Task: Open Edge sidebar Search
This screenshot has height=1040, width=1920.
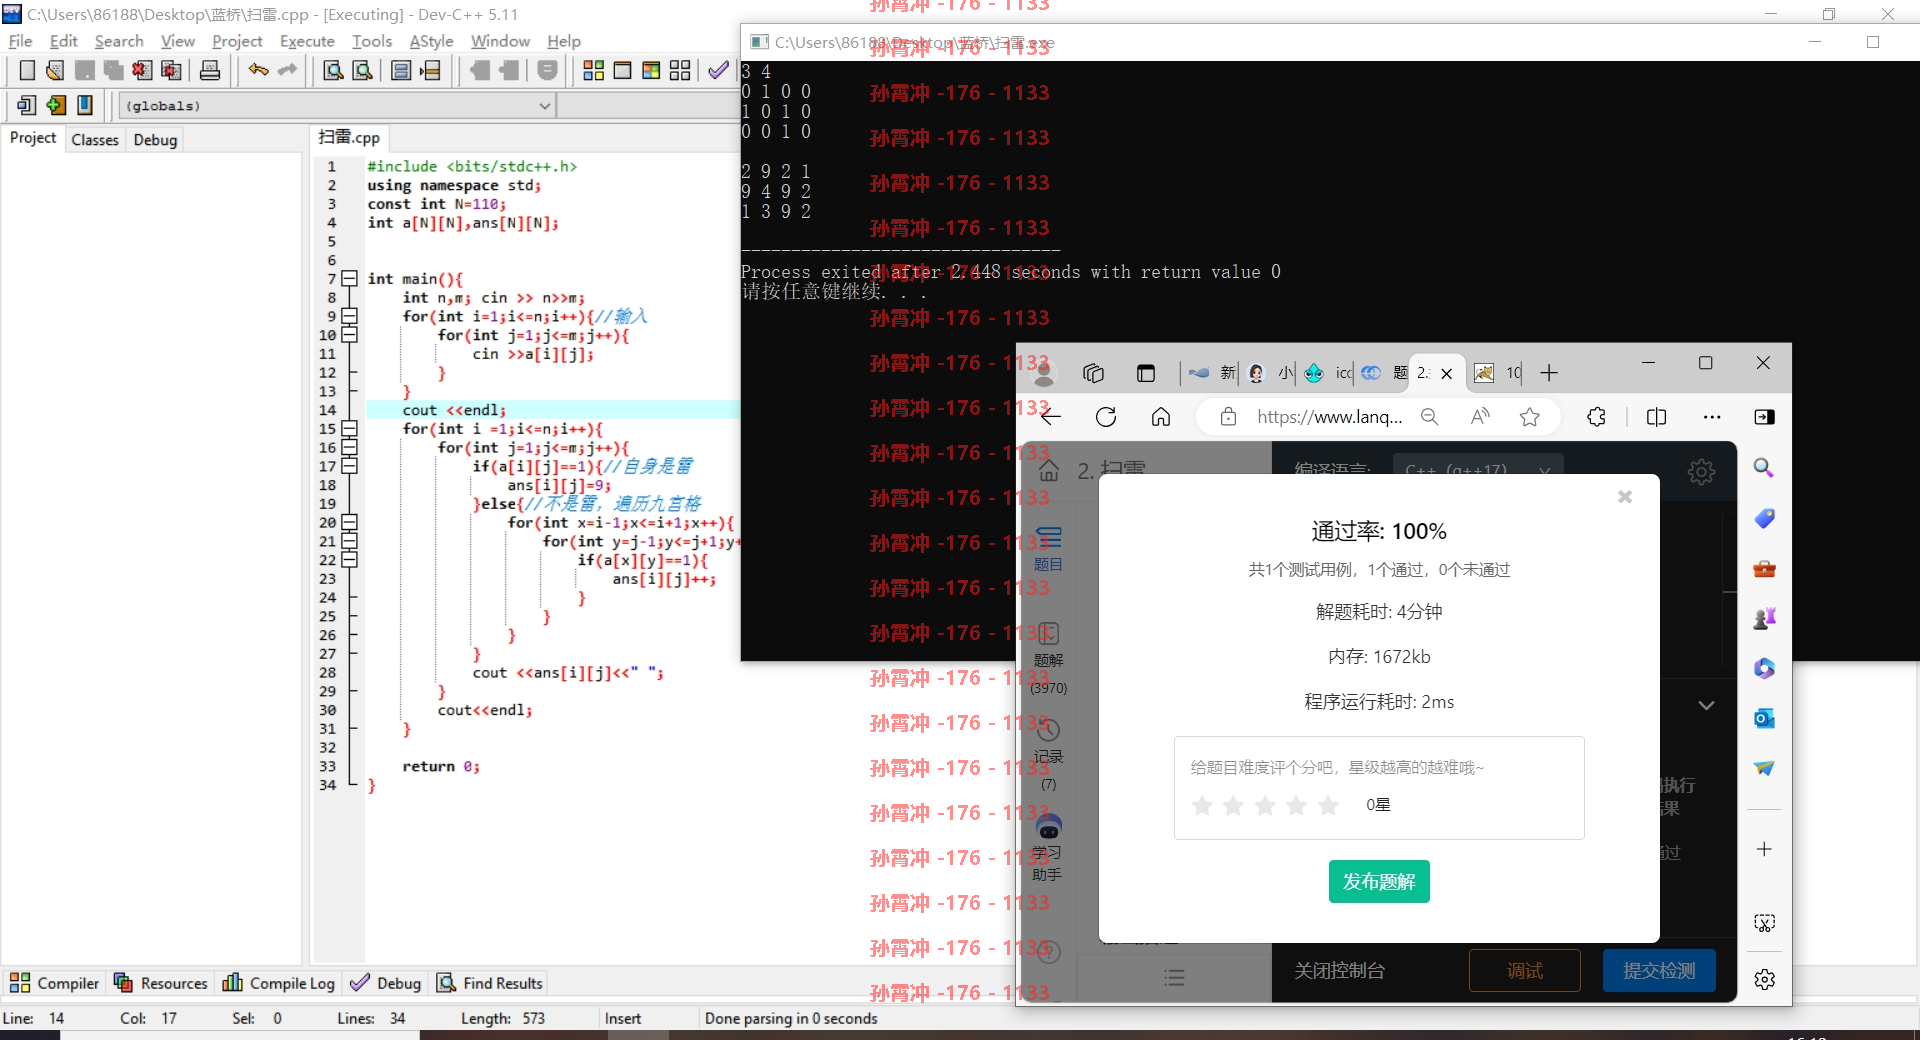Action: click(x=1764, y=468)
